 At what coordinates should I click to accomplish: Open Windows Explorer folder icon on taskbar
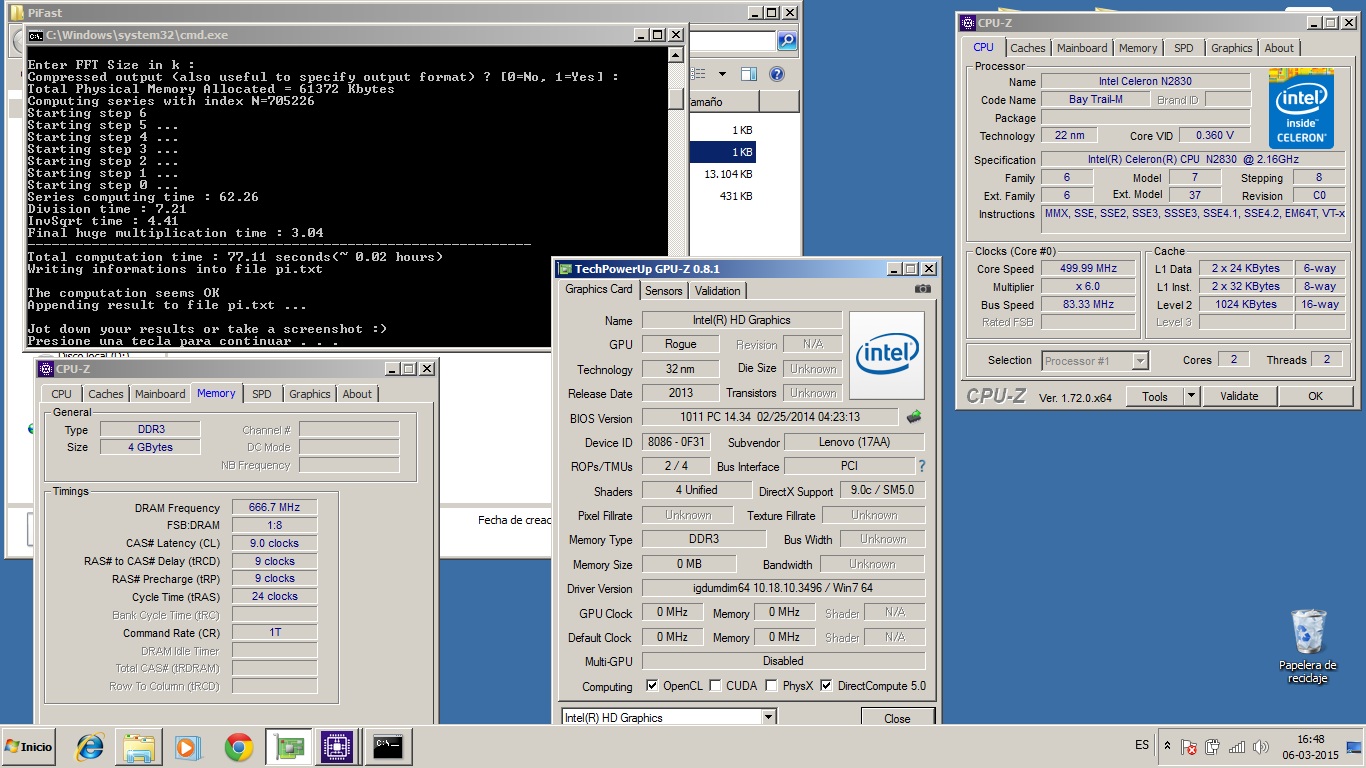point(139,747)
